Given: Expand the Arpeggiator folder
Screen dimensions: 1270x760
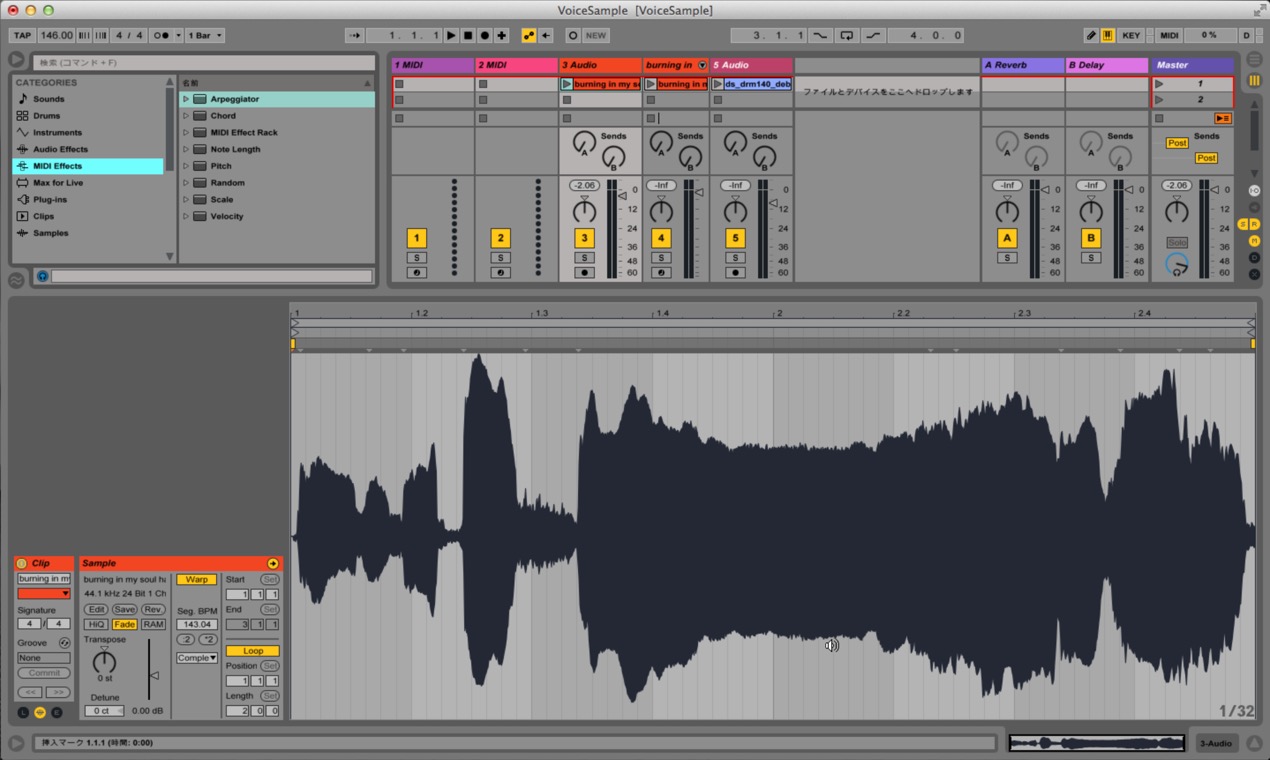Looking at the screenshot, I should (186, 99).
